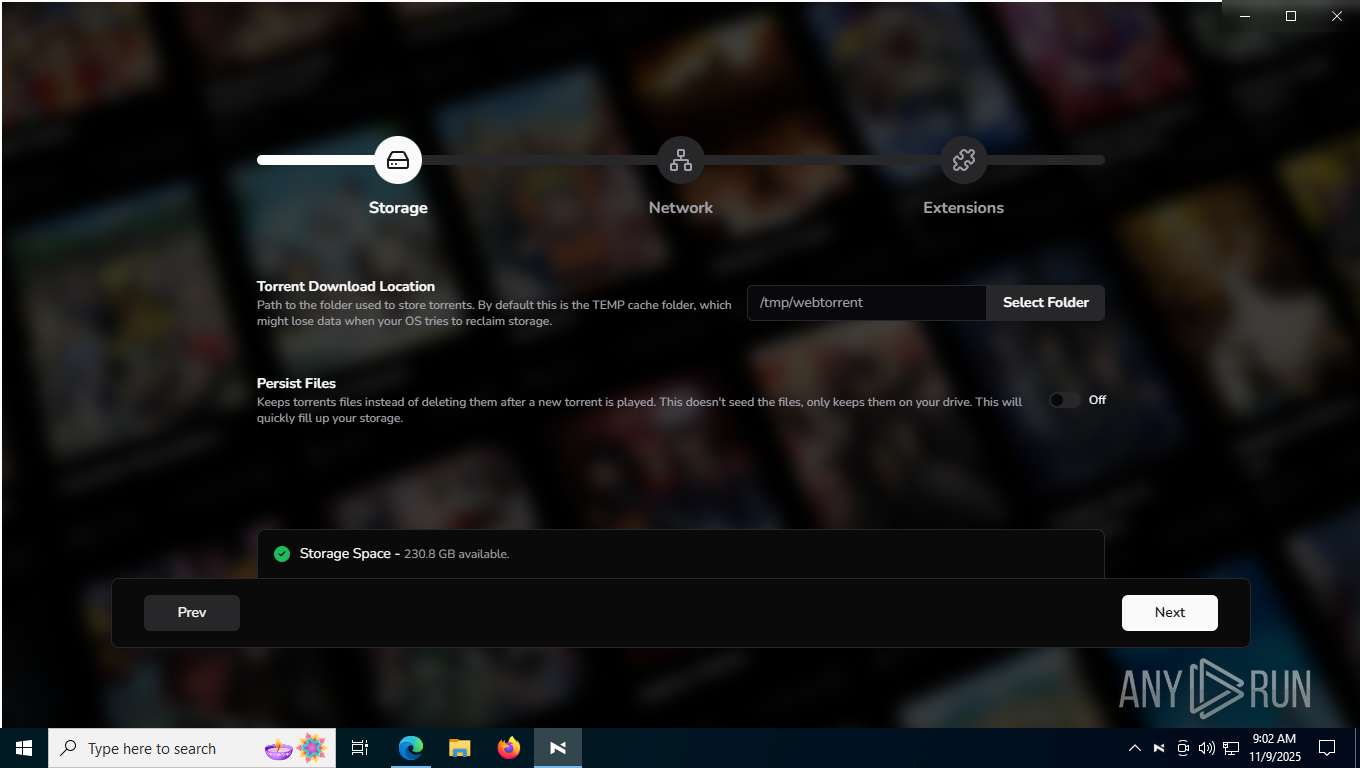Click the taskbar search box

tap(192, 748)
